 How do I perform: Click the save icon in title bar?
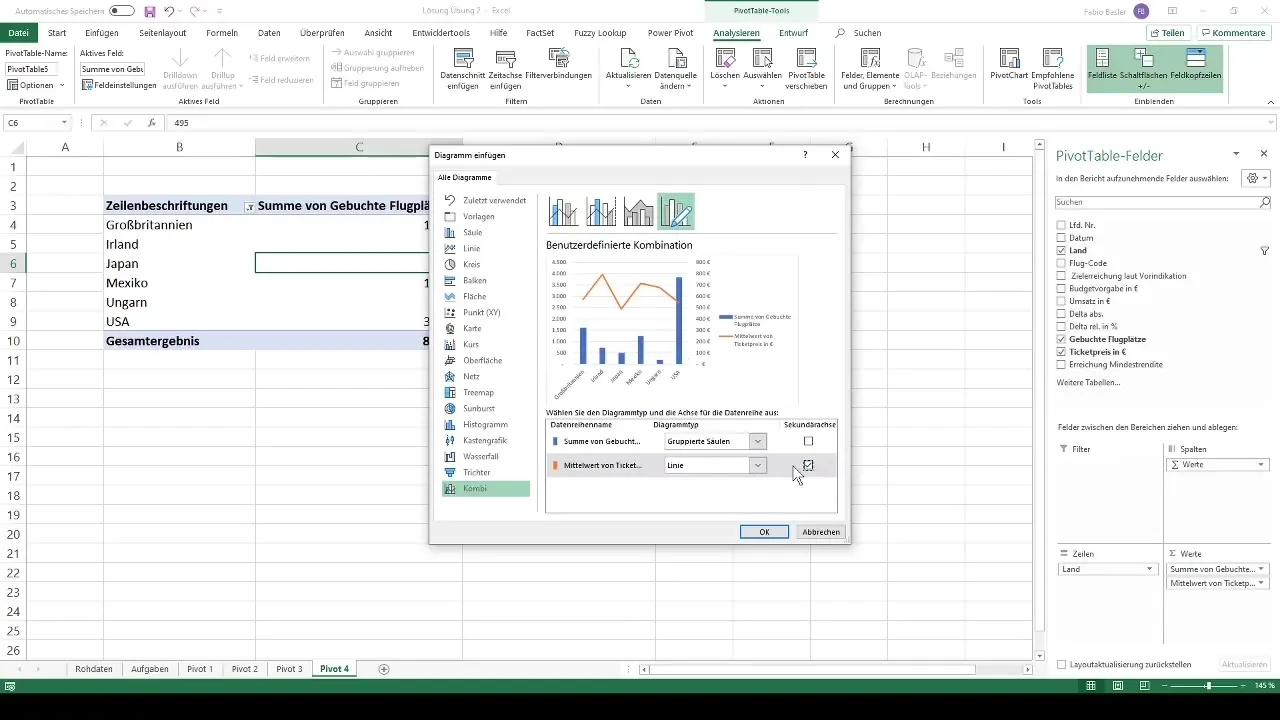(x=149, y=12)
